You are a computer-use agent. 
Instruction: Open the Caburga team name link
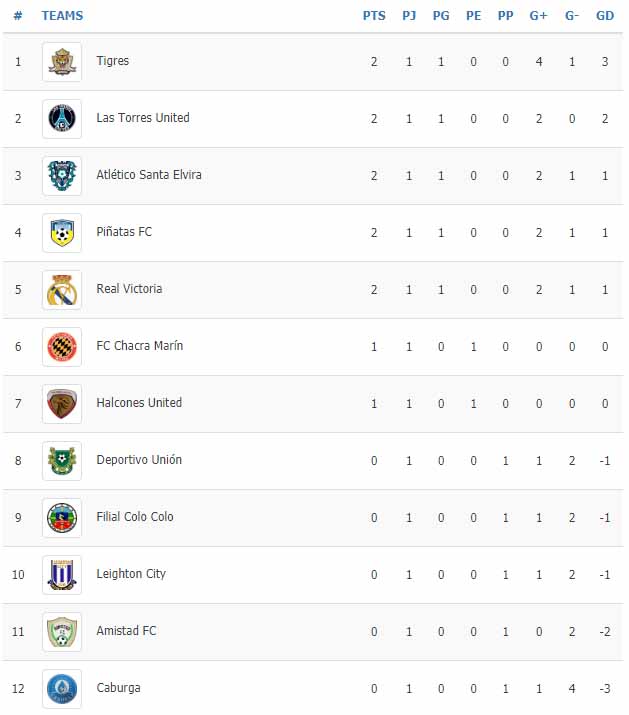tap(118, 688)
